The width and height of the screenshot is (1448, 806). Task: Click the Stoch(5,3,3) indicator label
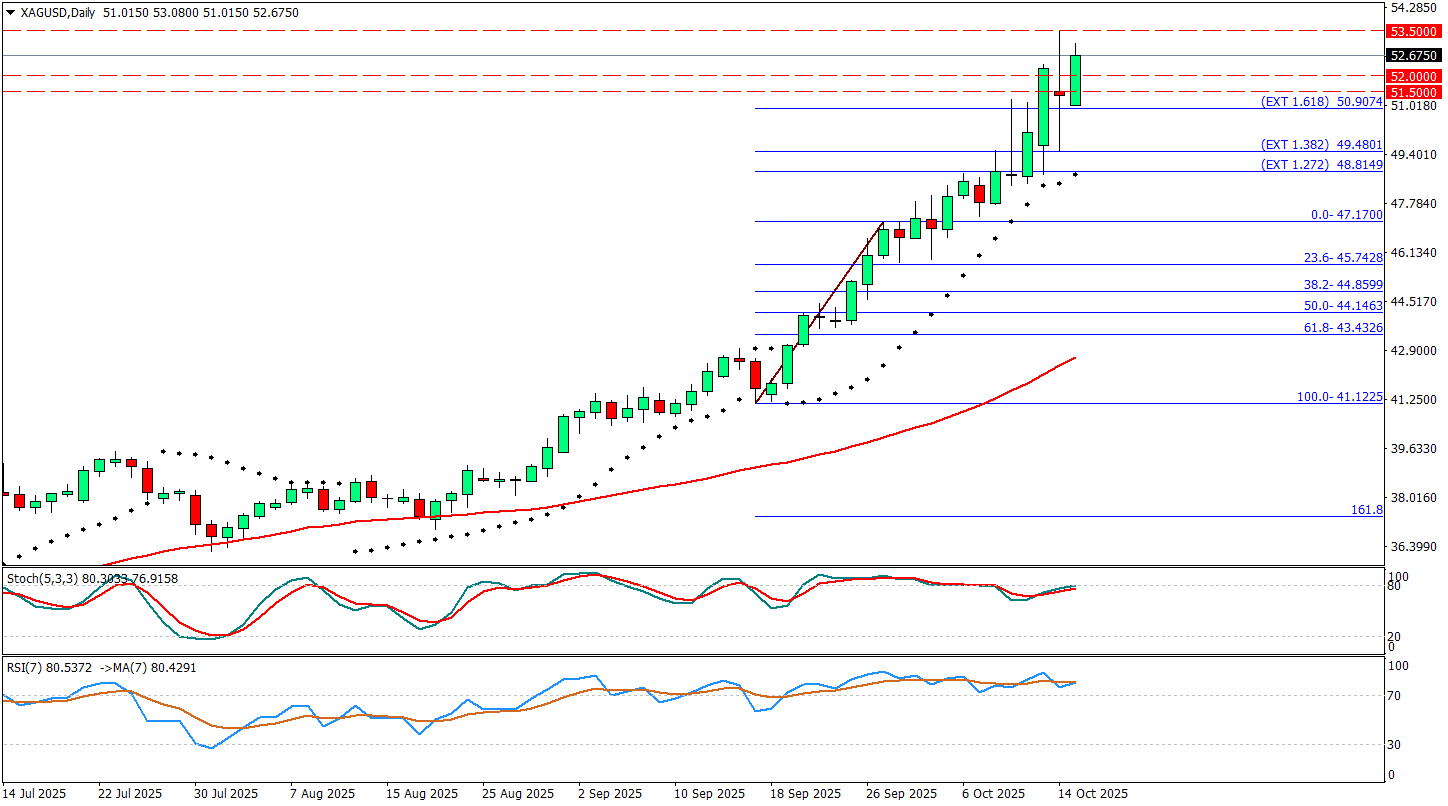[x=42, y=578]
